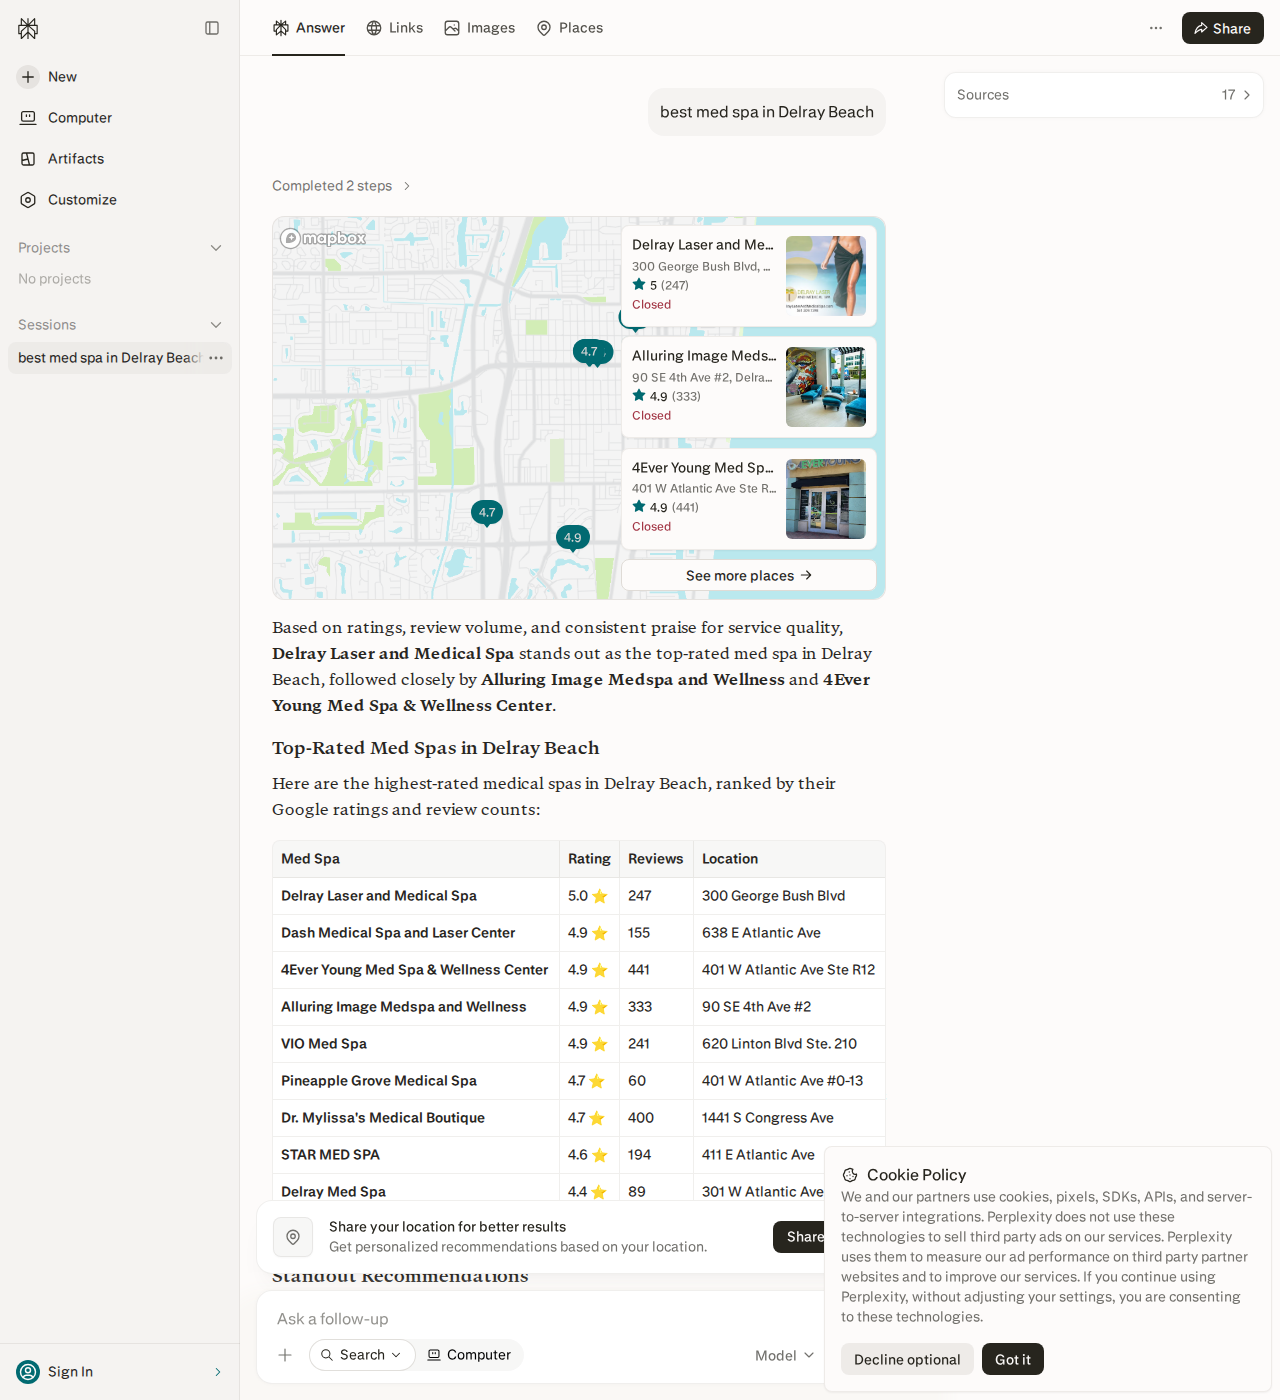Open the three-dot more options menu
Image resolution: width=1280 pixels, height=1400 pixels.
tap(1156, 28)
